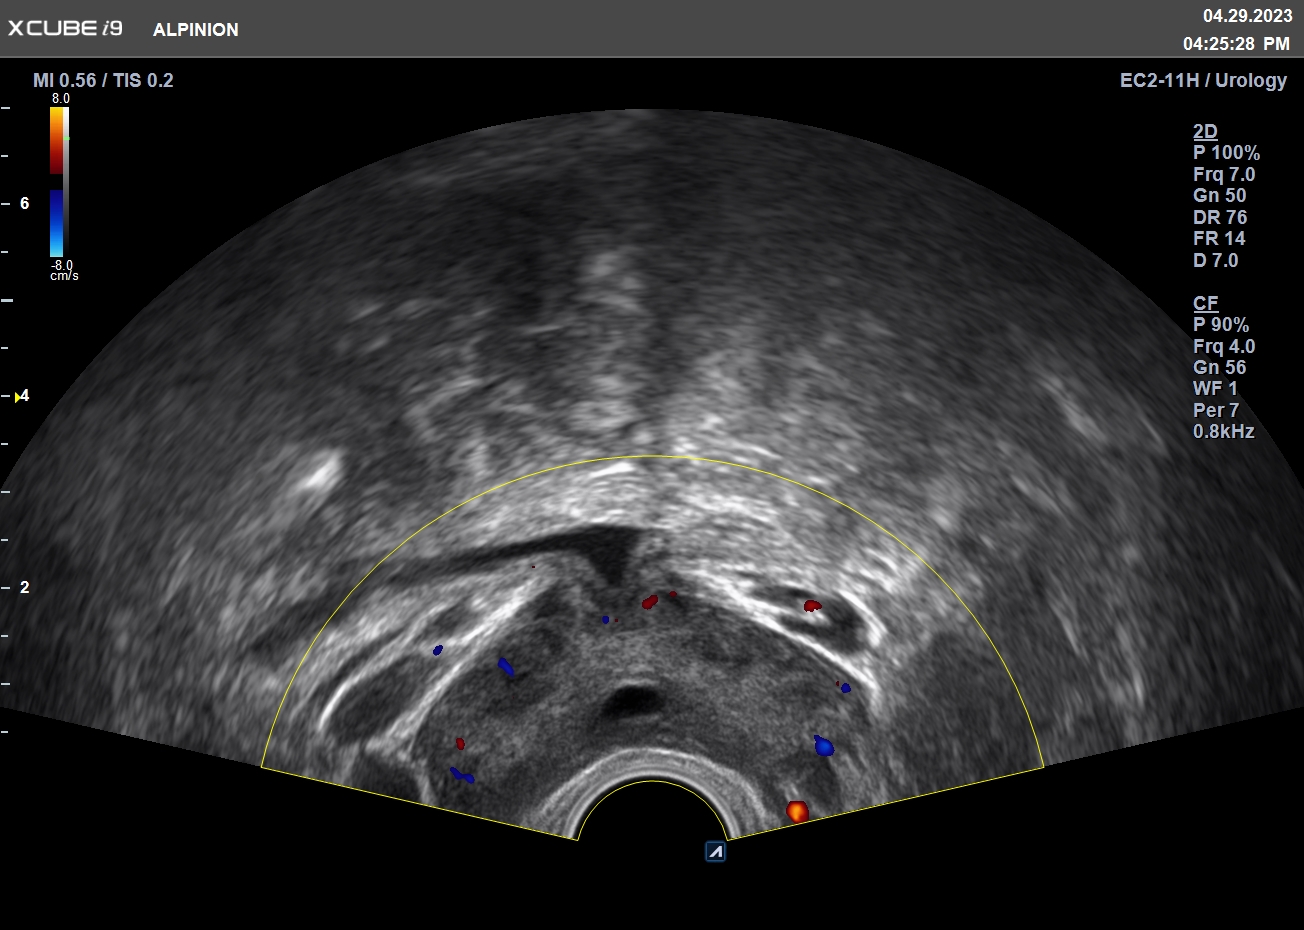1304x930 pixels.
Task: Click the 0.8kHz PRF value
Action: coord(1223,432)
